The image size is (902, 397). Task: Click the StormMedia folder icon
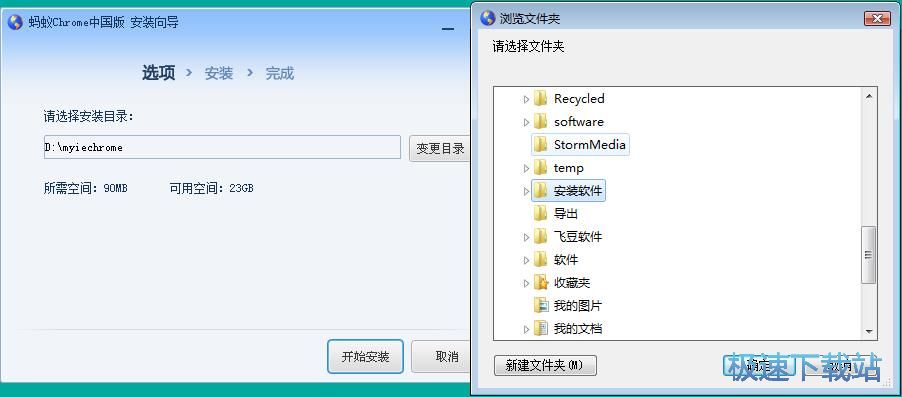click(540, 144)
